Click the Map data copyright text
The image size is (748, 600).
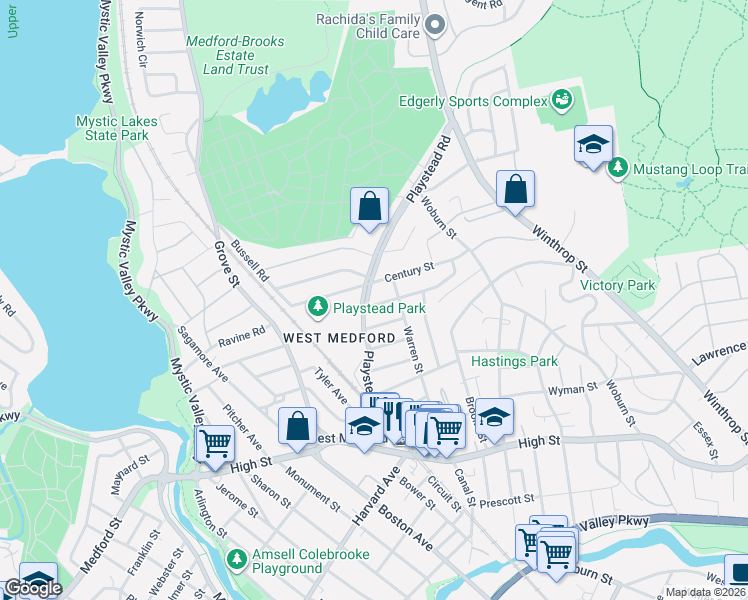click(x=706, y=593)
